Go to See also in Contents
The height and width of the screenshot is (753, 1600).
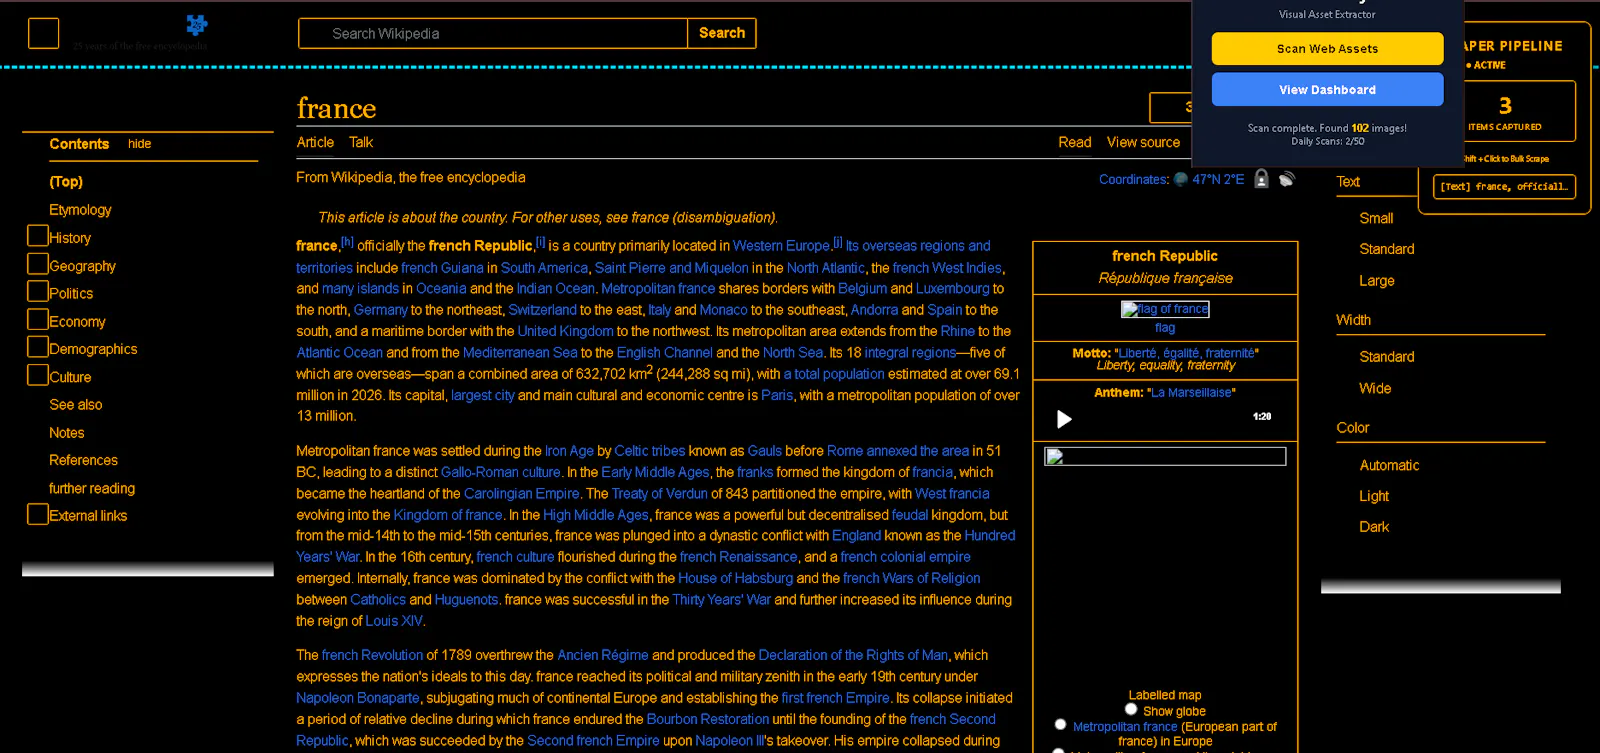76,405
